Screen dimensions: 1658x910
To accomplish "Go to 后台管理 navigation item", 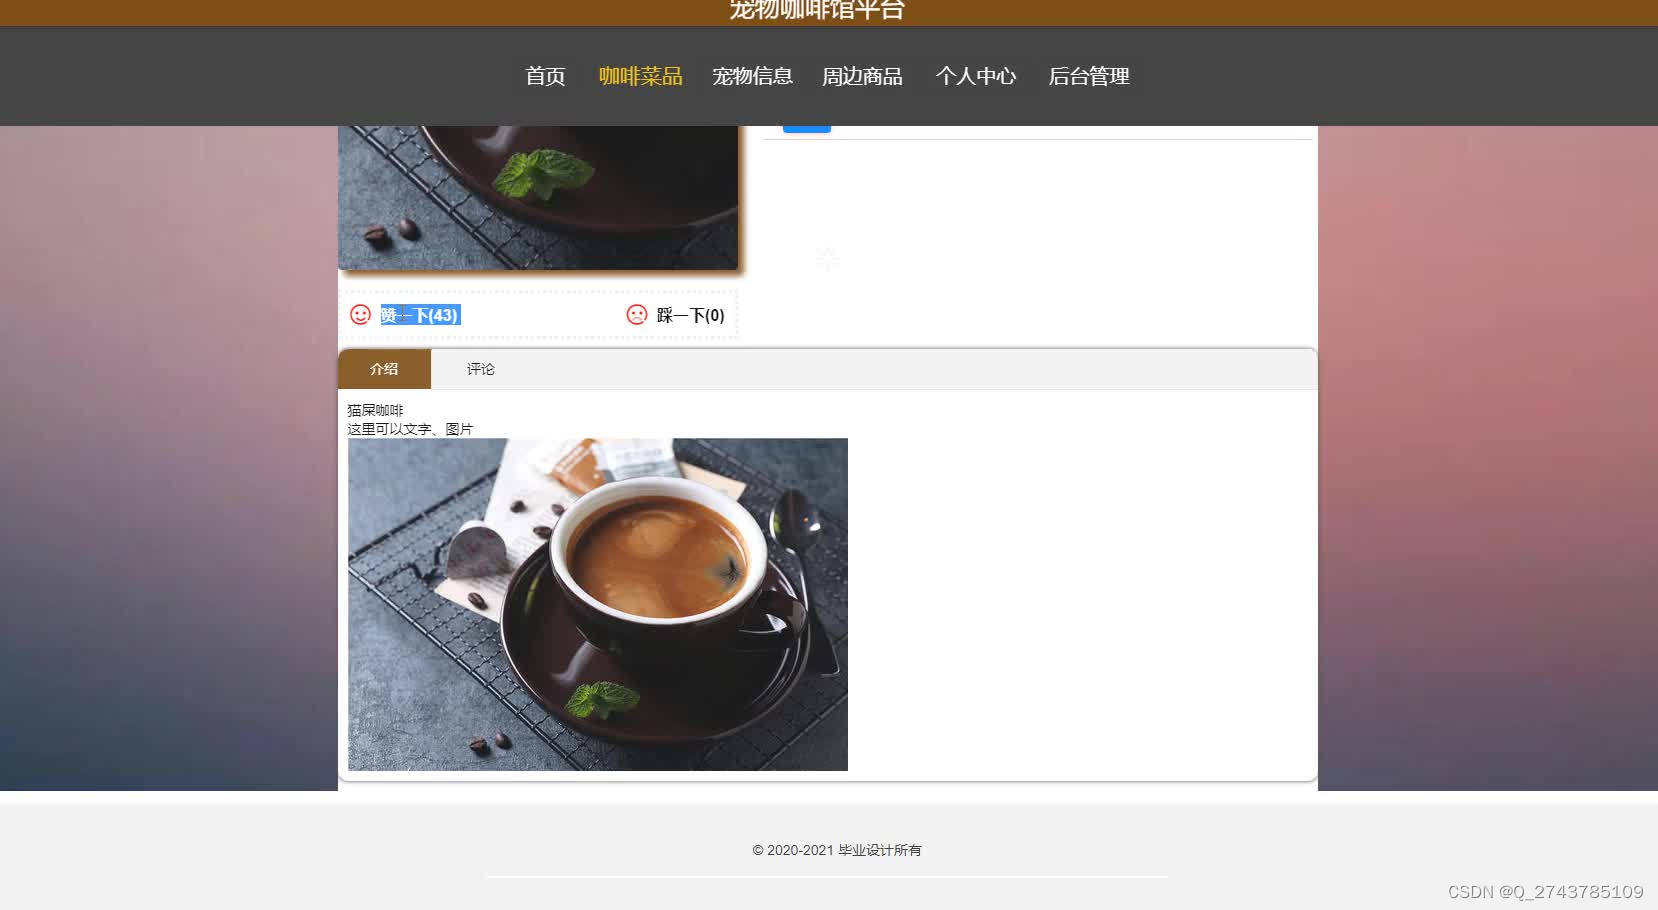I will tap(1089, 76).
